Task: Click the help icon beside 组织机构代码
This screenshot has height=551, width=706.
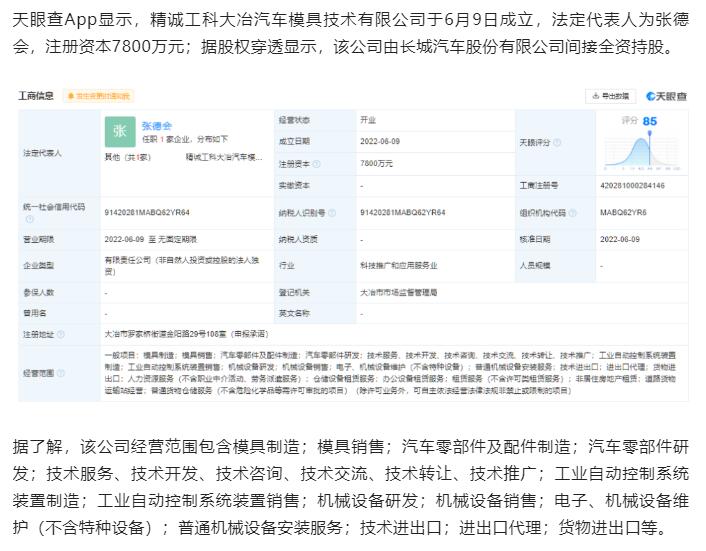Action: tap(572, 212)
